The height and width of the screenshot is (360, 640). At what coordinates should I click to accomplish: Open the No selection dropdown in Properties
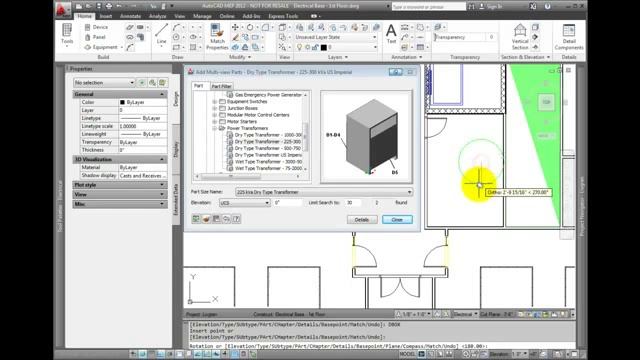point(104,83)
